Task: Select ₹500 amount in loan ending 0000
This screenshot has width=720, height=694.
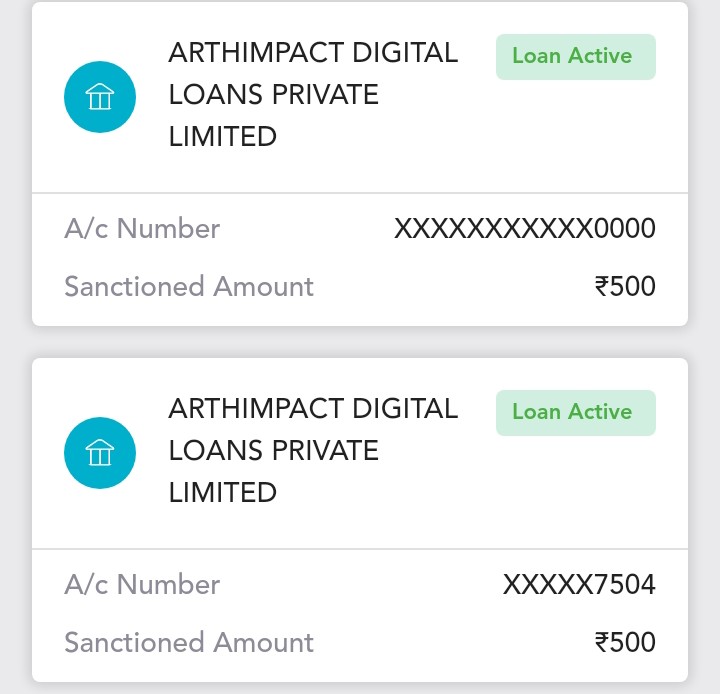Action: [625, 287]
